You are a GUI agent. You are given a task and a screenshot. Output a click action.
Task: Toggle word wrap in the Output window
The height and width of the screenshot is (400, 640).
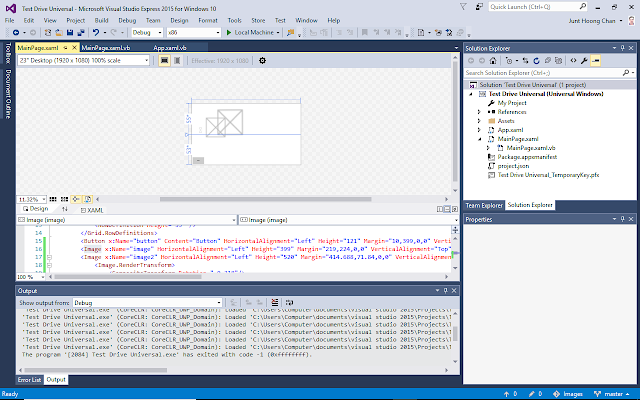pos(289,302)
